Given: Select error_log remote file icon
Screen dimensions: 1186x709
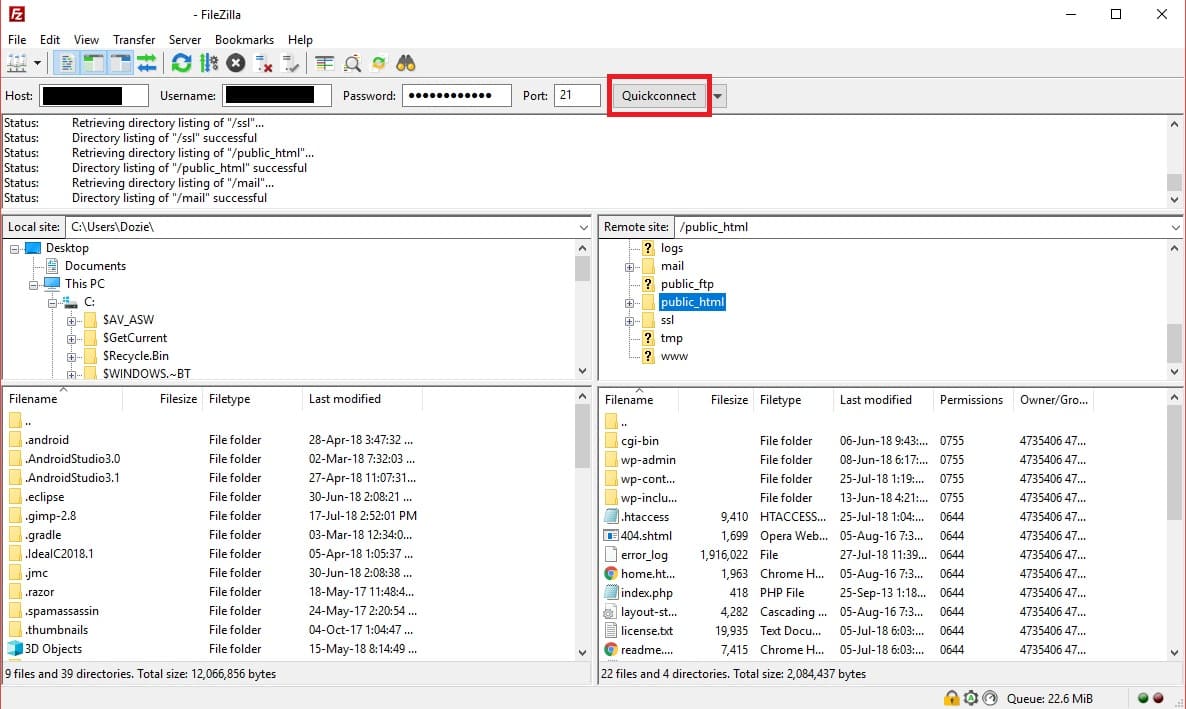Looking at the screenshot, I should 611,555.
